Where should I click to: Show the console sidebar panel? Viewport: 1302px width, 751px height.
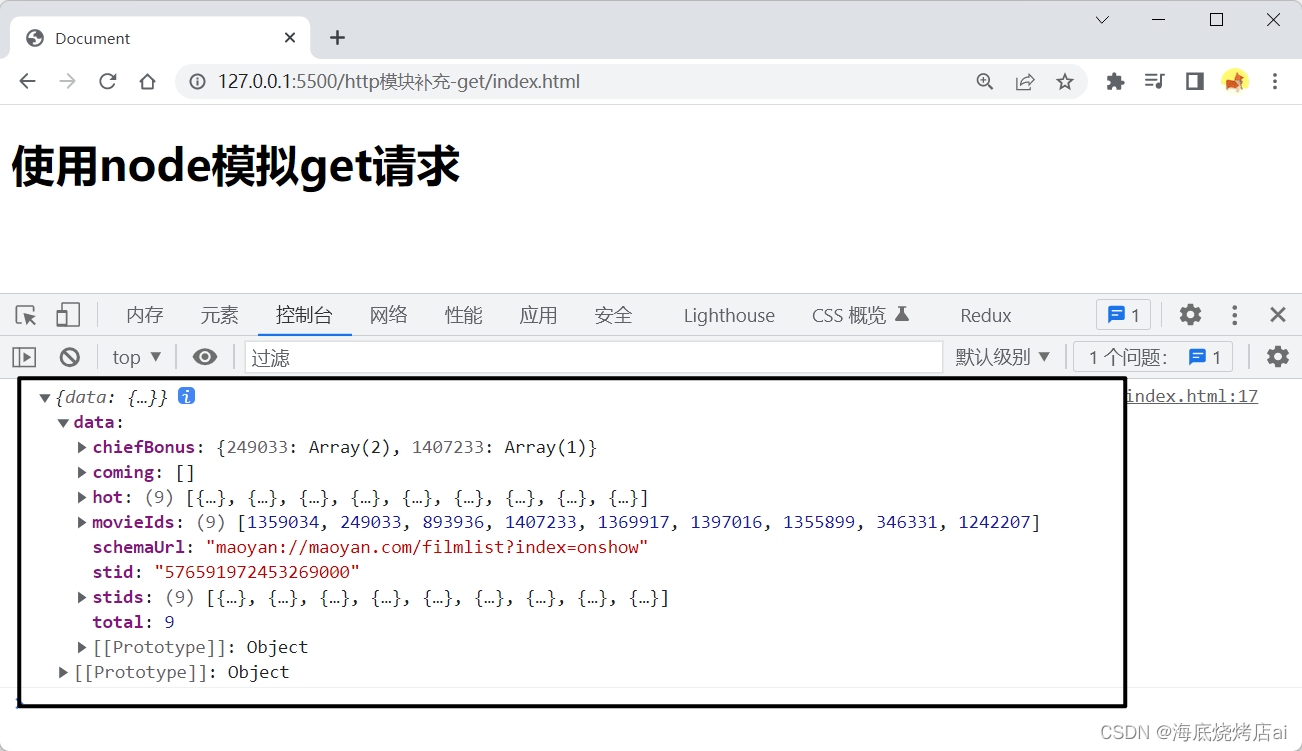pos(24,357)
